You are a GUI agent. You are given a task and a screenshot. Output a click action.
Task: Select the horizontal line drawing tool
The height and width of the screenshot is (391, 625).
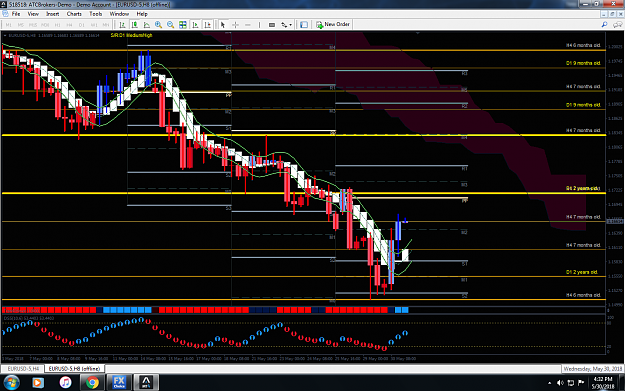[x=248, y=25]
